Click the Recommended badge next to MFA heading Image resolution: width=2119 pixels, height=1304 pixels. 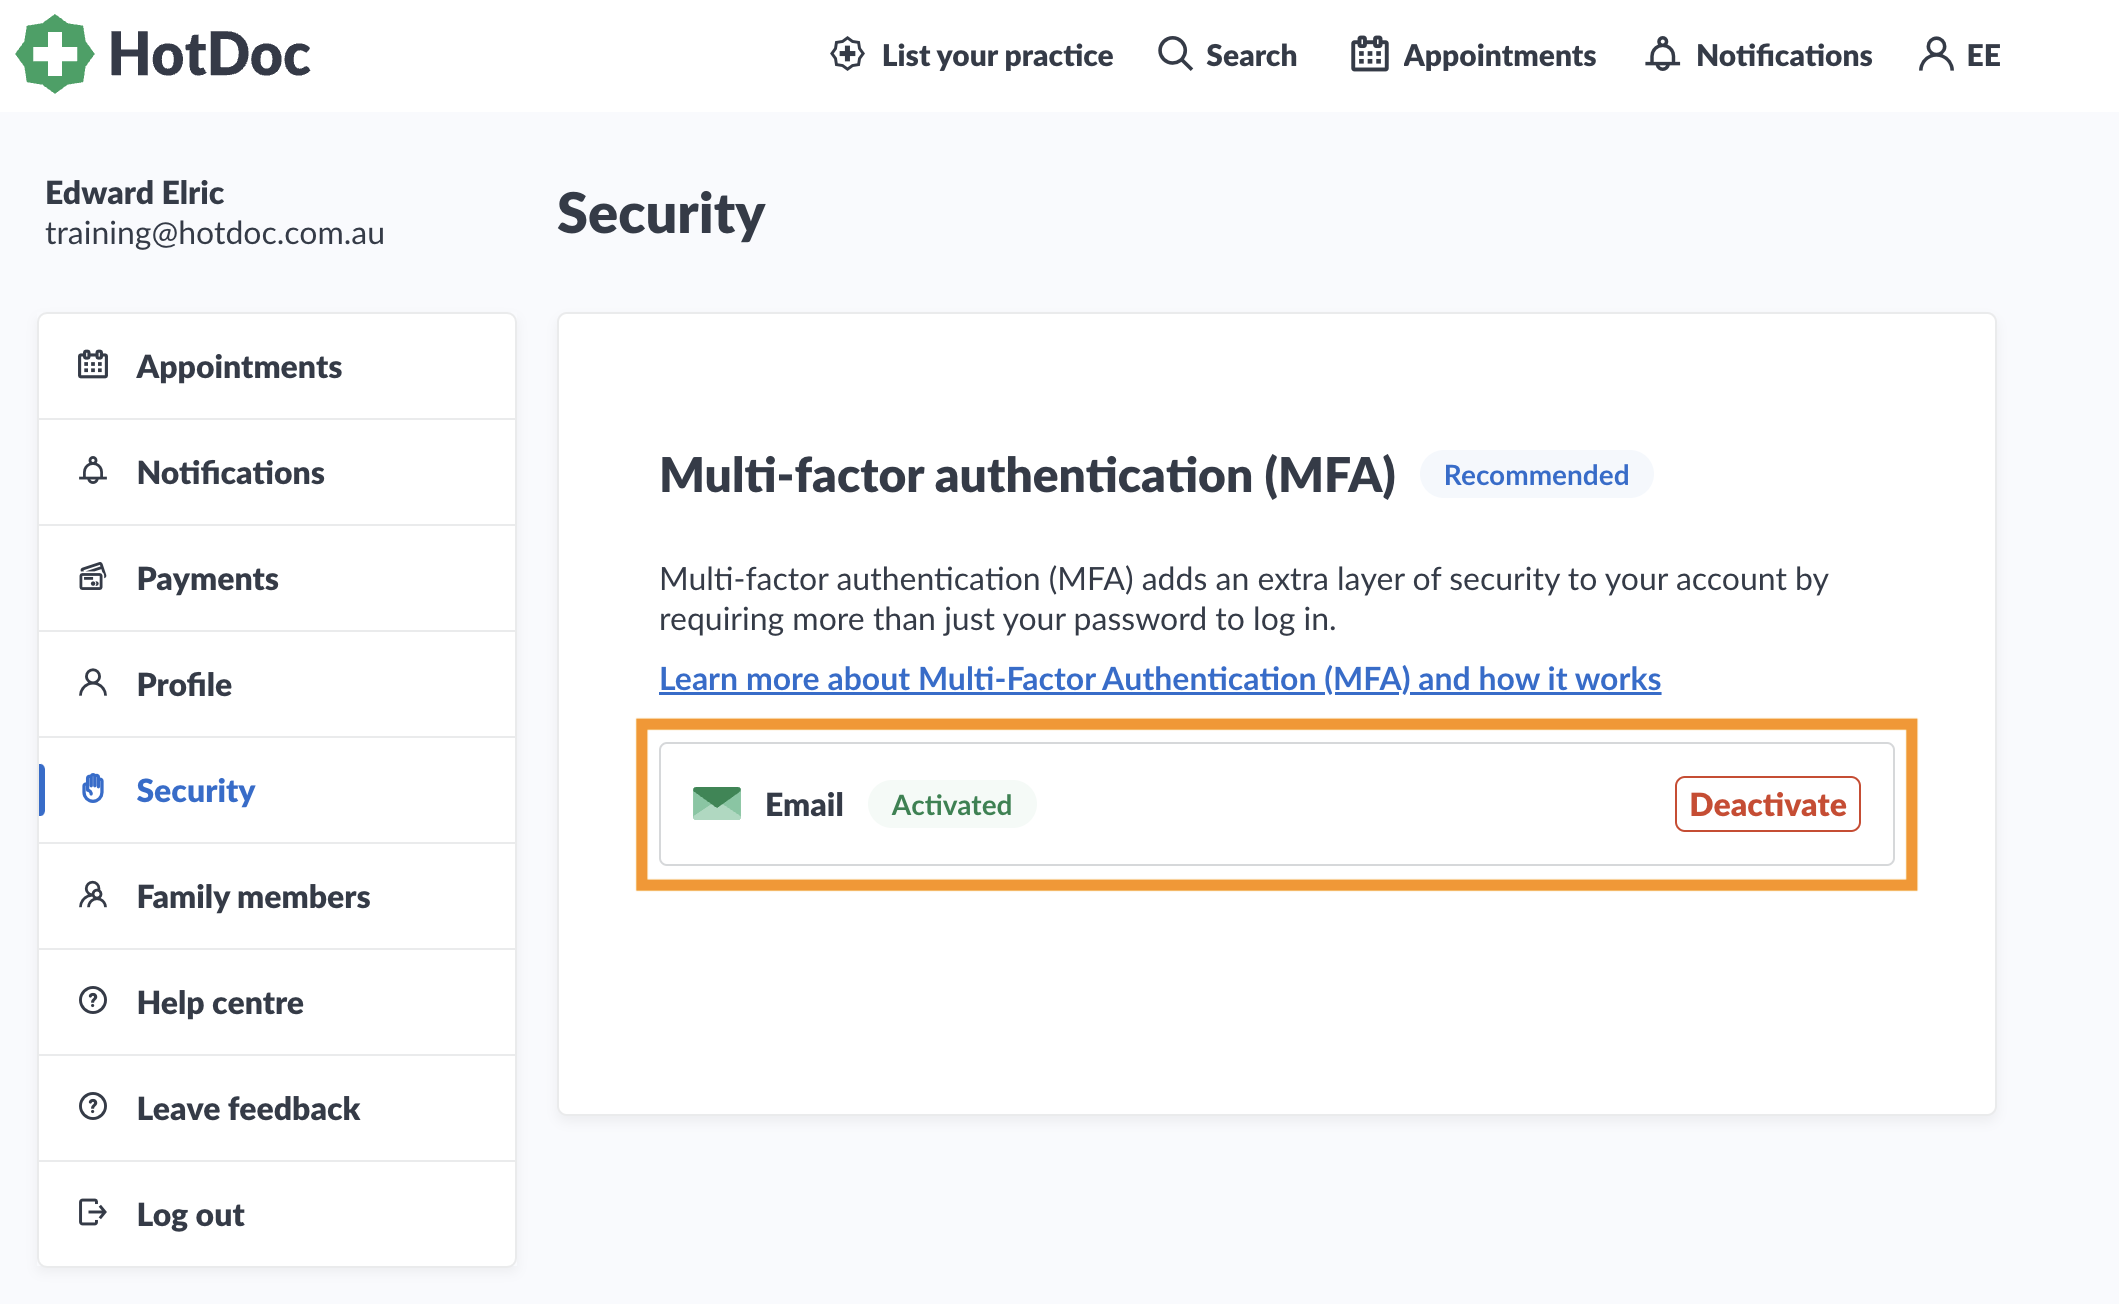(x=1536, y=474)
